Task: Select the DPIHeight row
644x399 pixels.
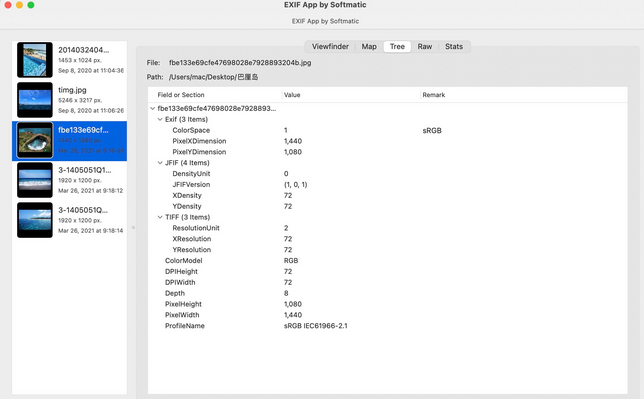Action: tap(388, 272)
